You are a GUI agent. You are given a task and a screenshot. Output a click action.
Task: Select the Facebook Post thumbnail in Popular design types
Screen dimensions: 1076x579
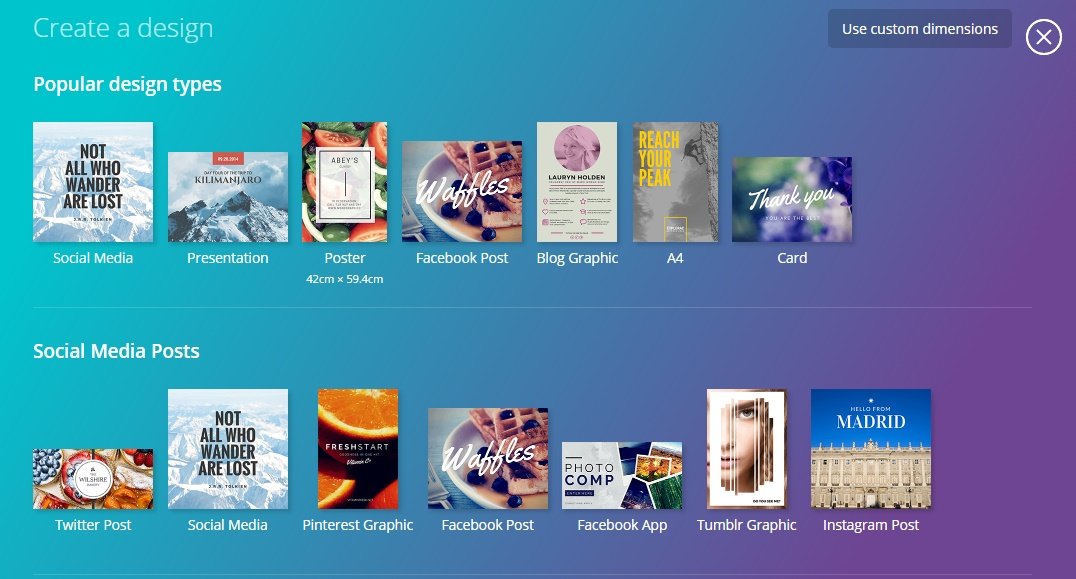coord(462,191)
